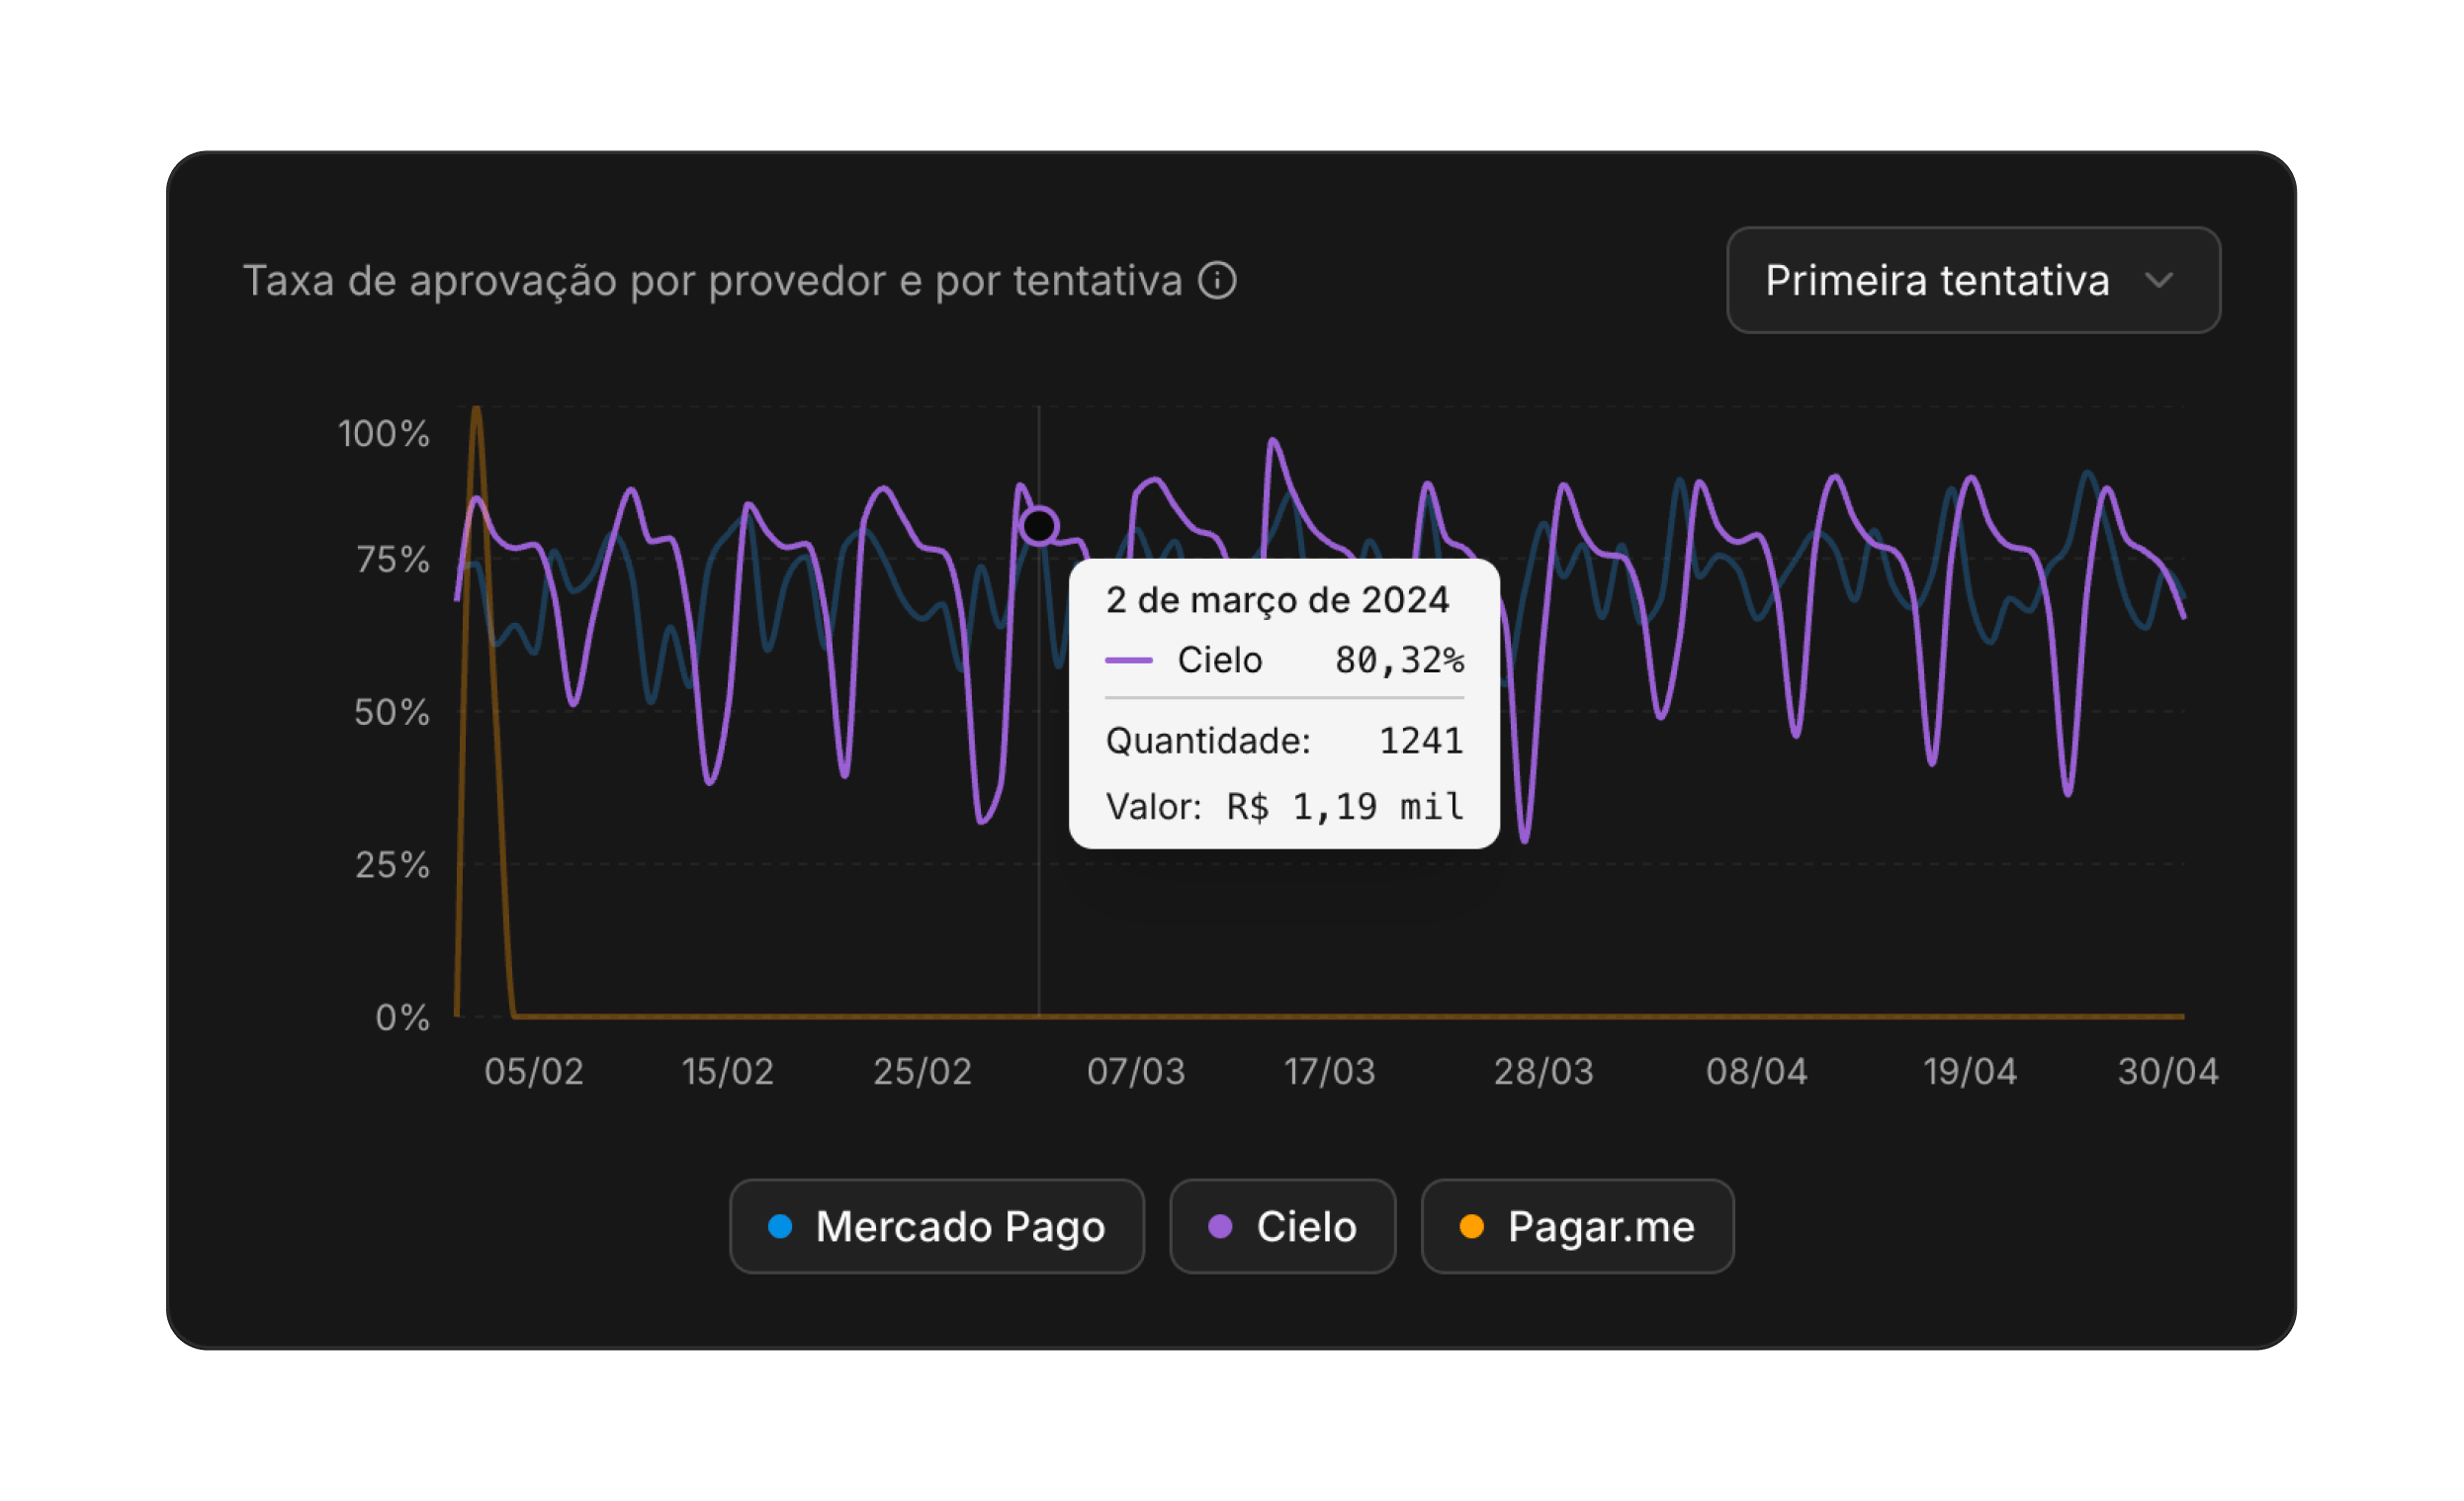2464x1501 pixels.
Task: Click the 50% y-axis label
Action: coord(392,713)
